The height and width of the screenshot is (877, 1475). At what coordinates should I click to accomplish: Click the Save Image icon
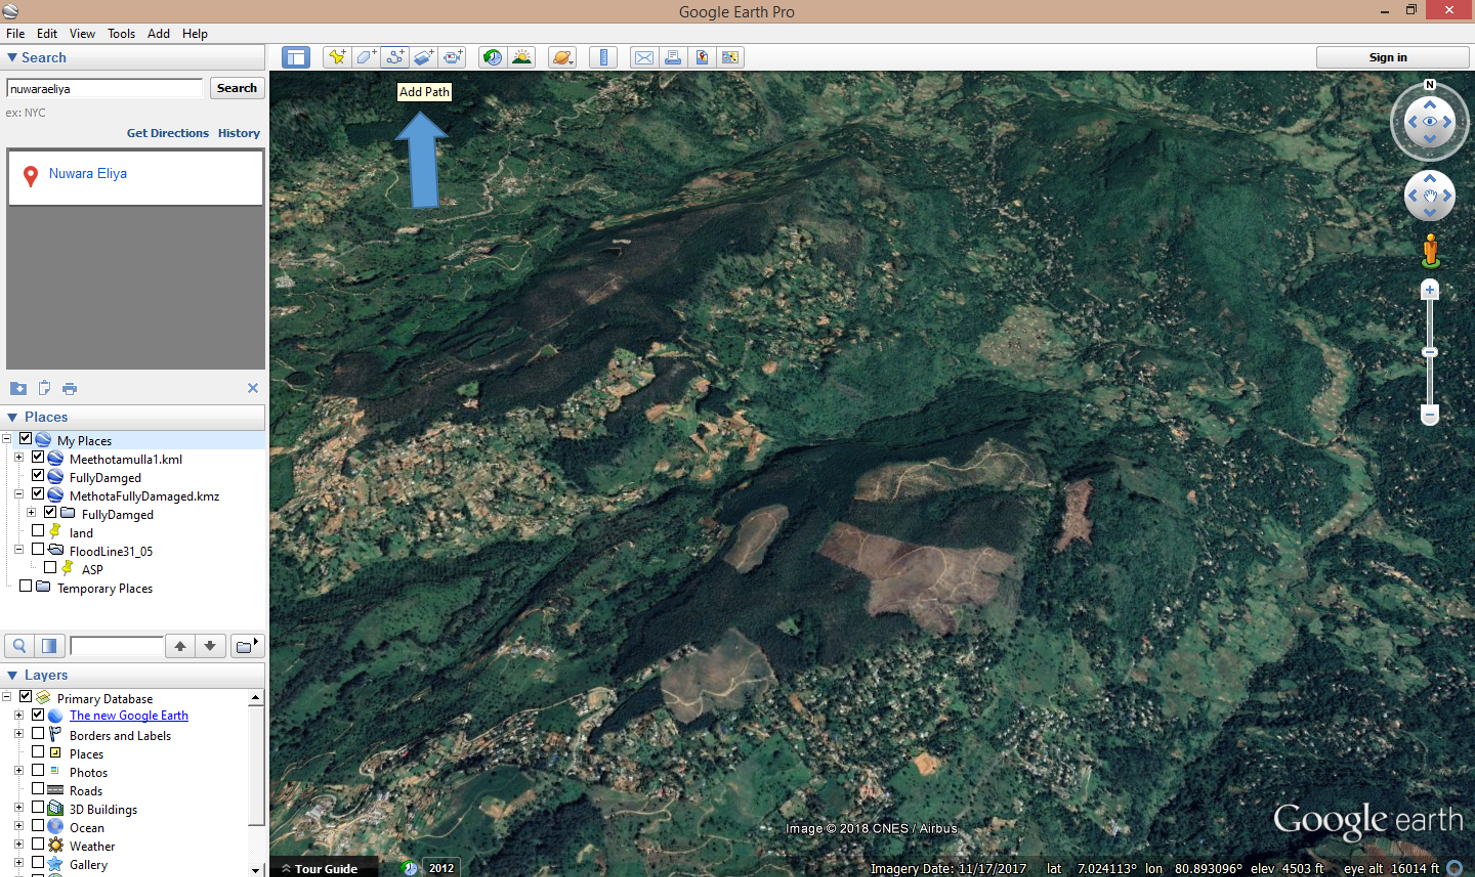[702, 57]
